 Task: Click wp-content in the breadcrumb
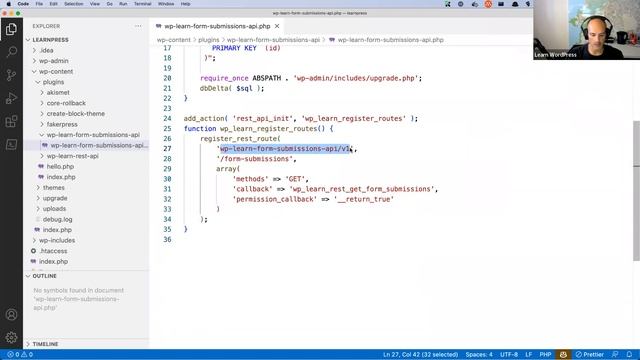click(x=173, y=40)
